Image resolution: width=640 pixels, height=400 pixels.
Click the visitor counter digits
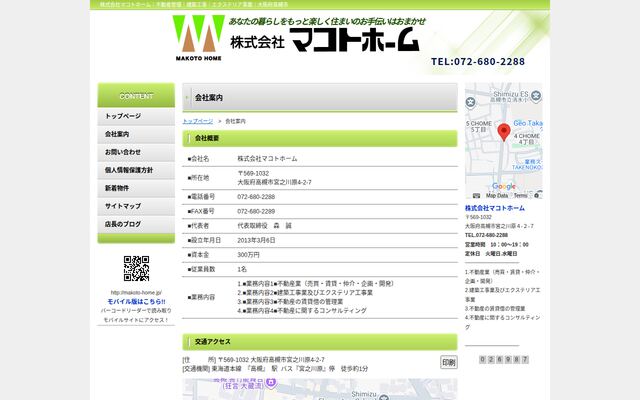504,360
